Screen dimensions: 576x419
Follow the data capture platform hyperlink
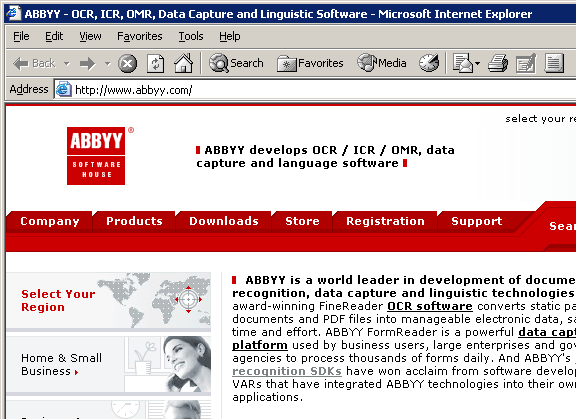point(547,332)
